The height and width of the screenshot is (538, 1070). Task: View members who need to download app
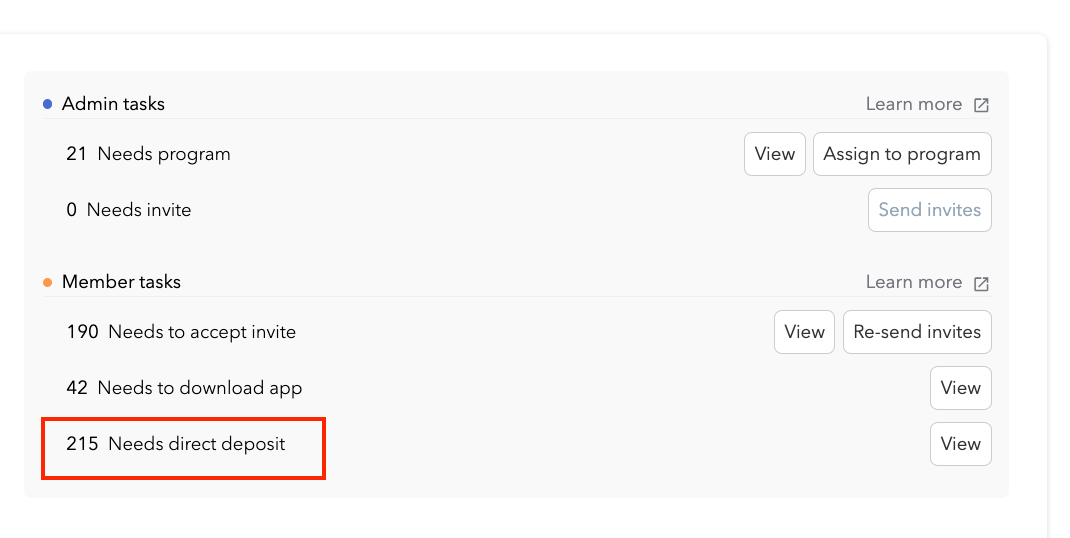pyautogui.click(x=960, y=388)
